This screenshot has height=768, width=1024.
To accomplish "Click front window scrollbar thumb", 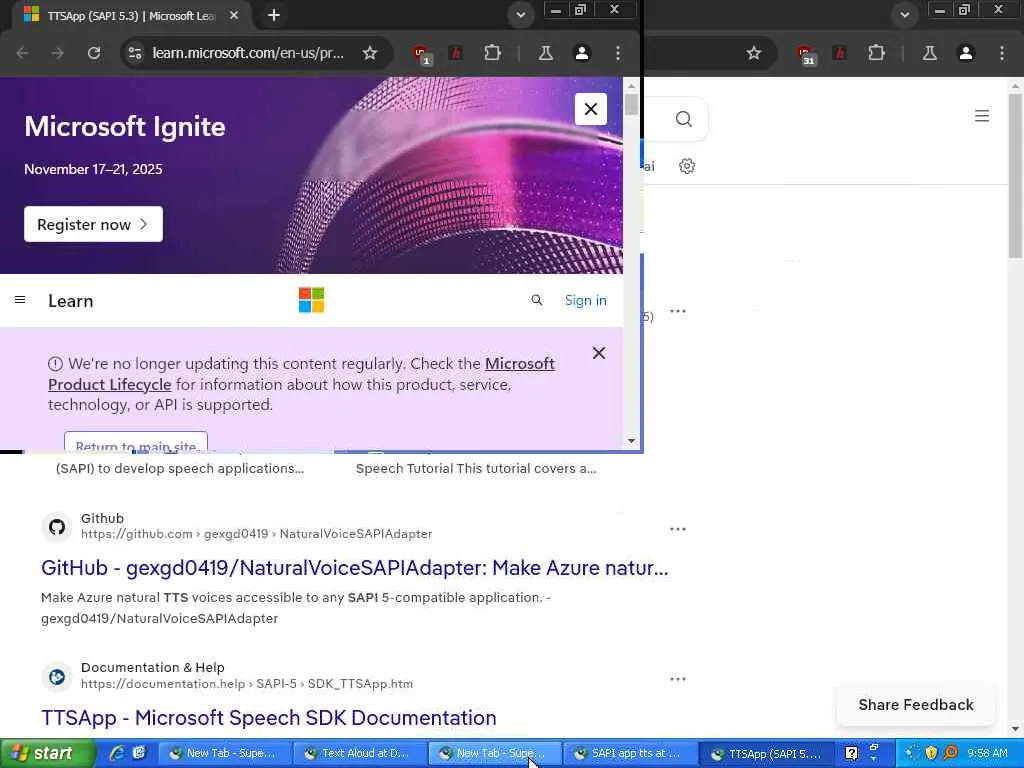I will tap(632, 104).
